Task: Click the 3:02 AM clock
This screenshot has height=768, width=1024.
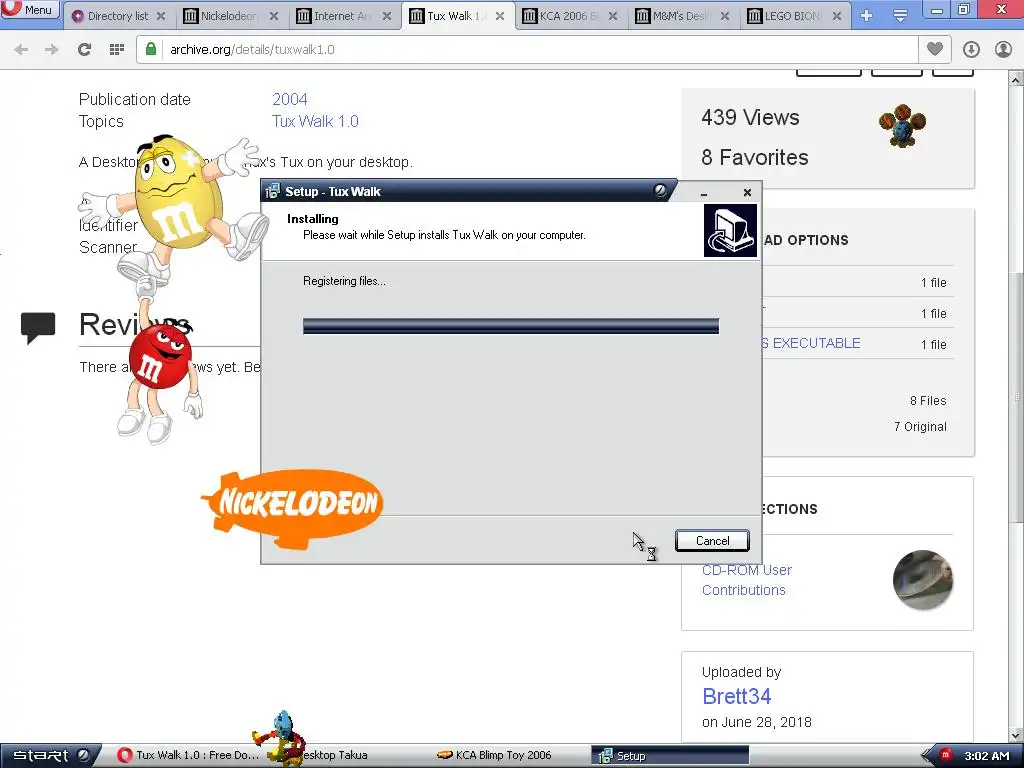Action: coord(986,756)
